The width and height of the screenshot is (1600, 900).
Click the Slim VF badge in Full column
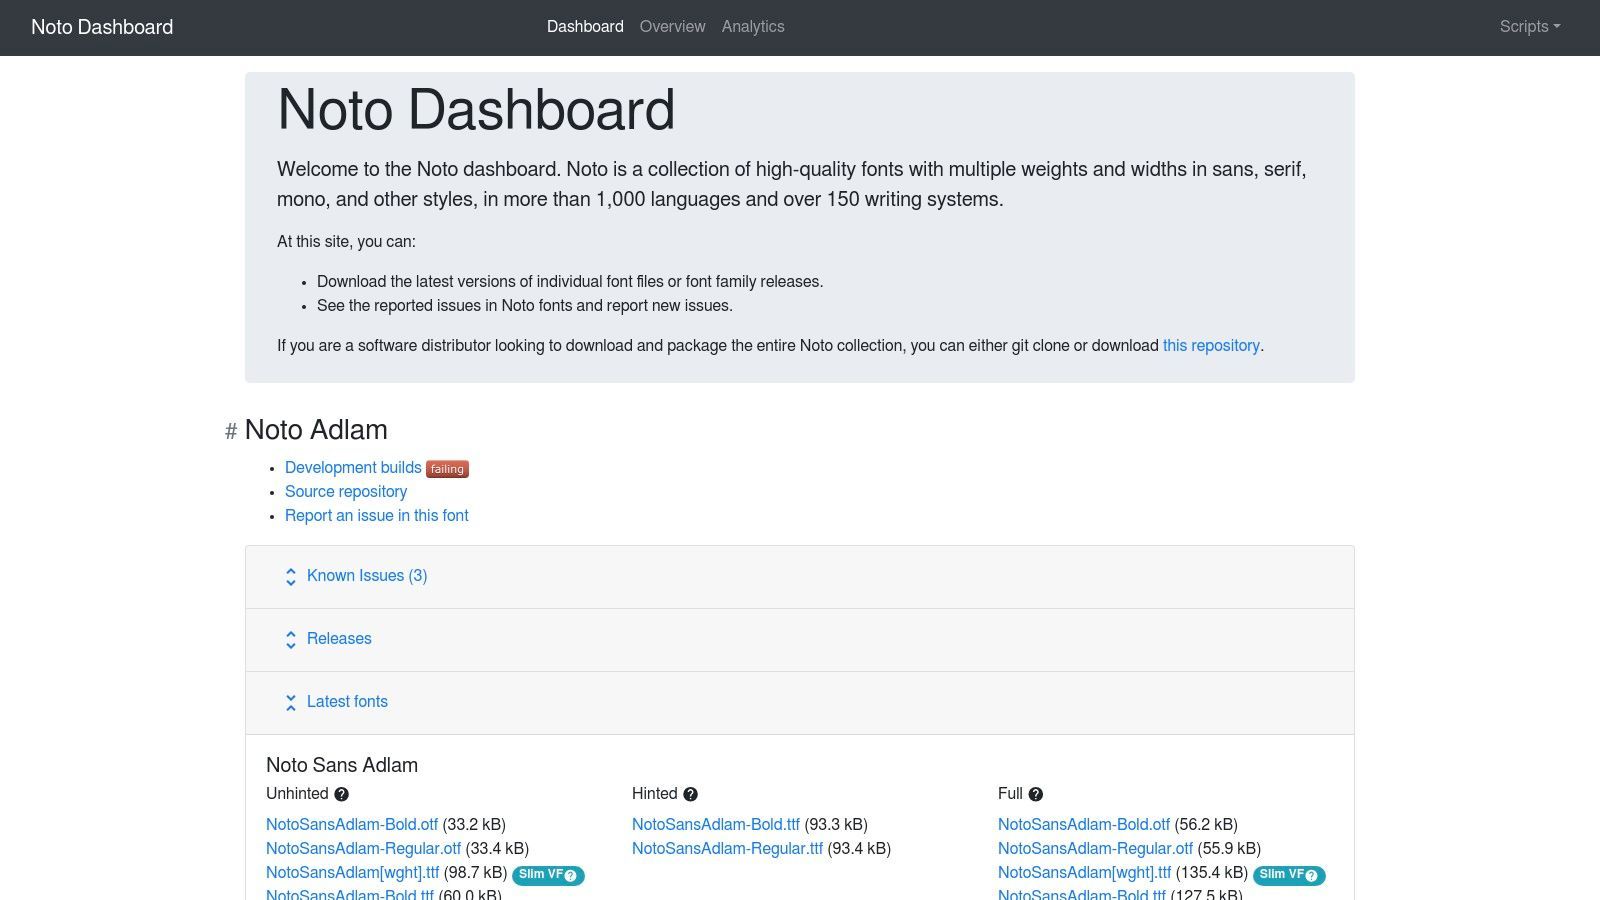click(x=1288, y=875)
